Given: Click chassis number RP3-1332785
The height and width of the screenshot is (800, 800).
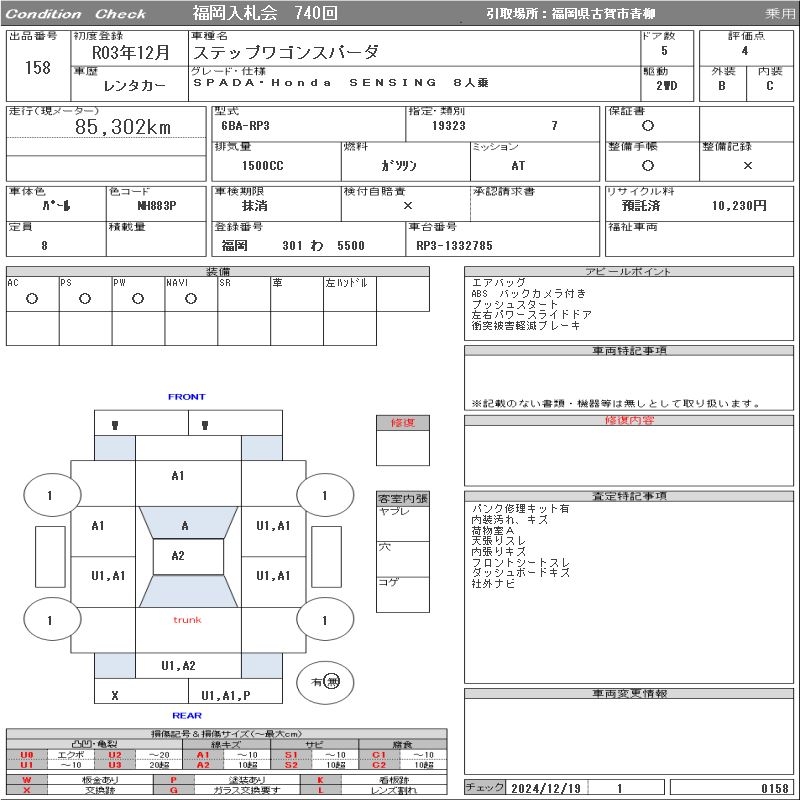Looking at the screenshot, I should coord(454,246).
